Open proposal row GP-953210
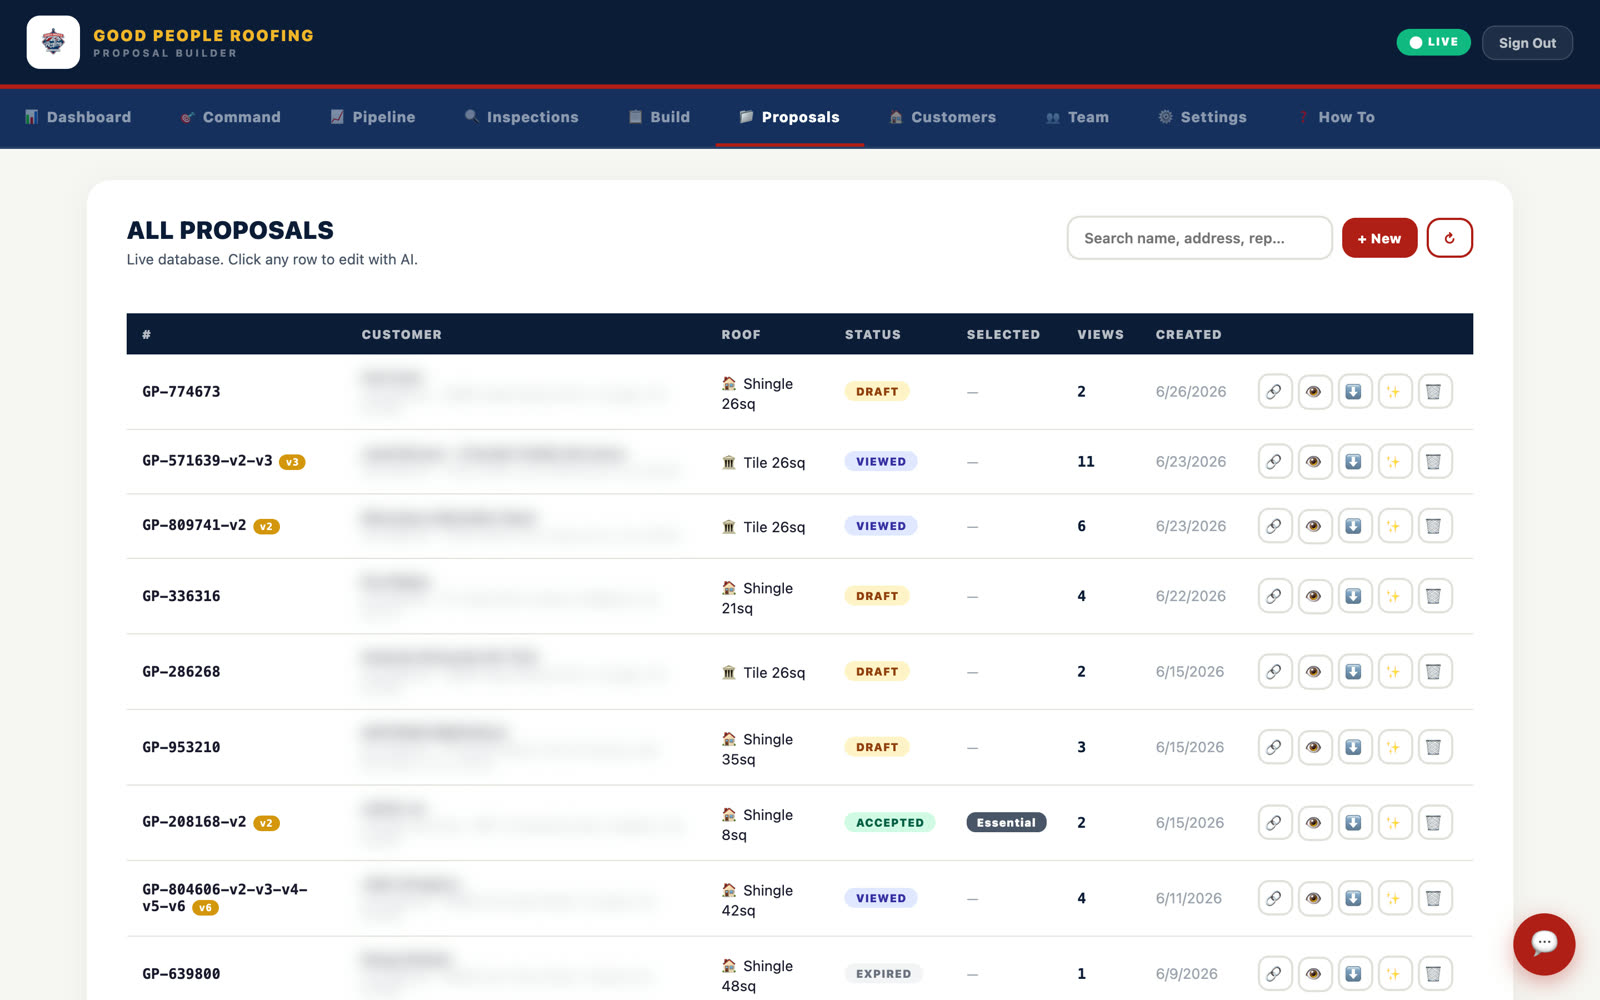Screen dimensions: 1600x1000 click(799, 747)
